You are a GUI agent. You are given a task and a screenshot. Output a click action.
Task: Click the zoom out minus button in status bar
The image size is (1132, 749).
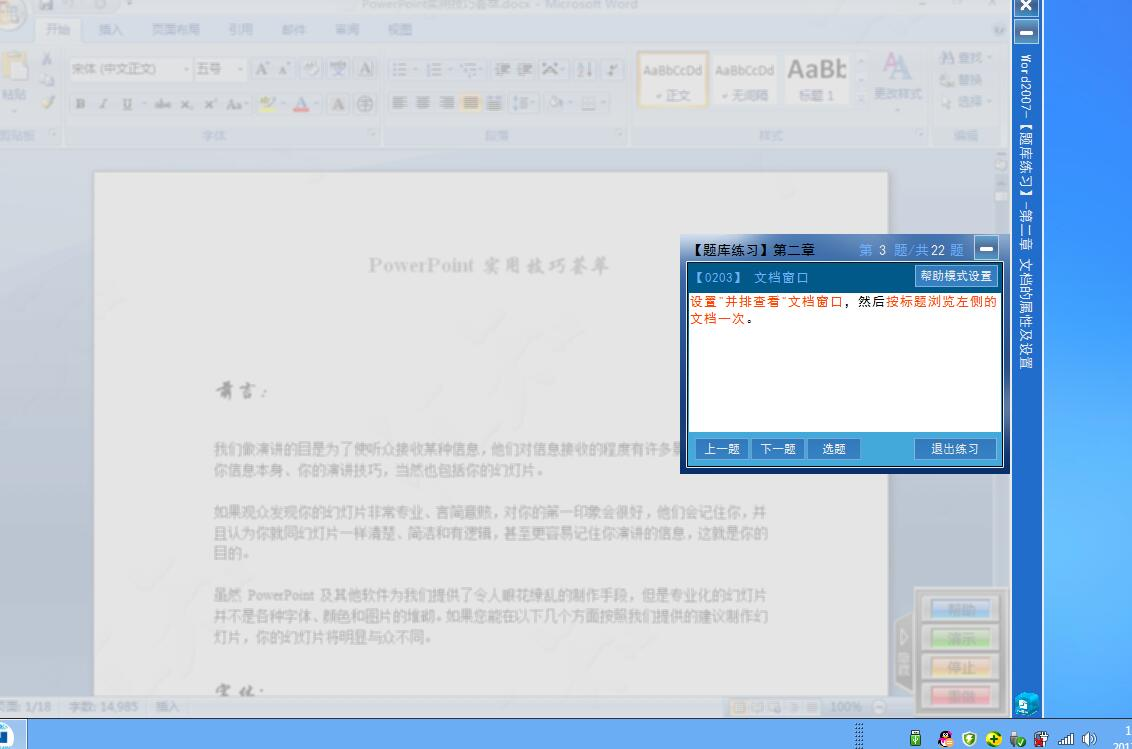879,707
